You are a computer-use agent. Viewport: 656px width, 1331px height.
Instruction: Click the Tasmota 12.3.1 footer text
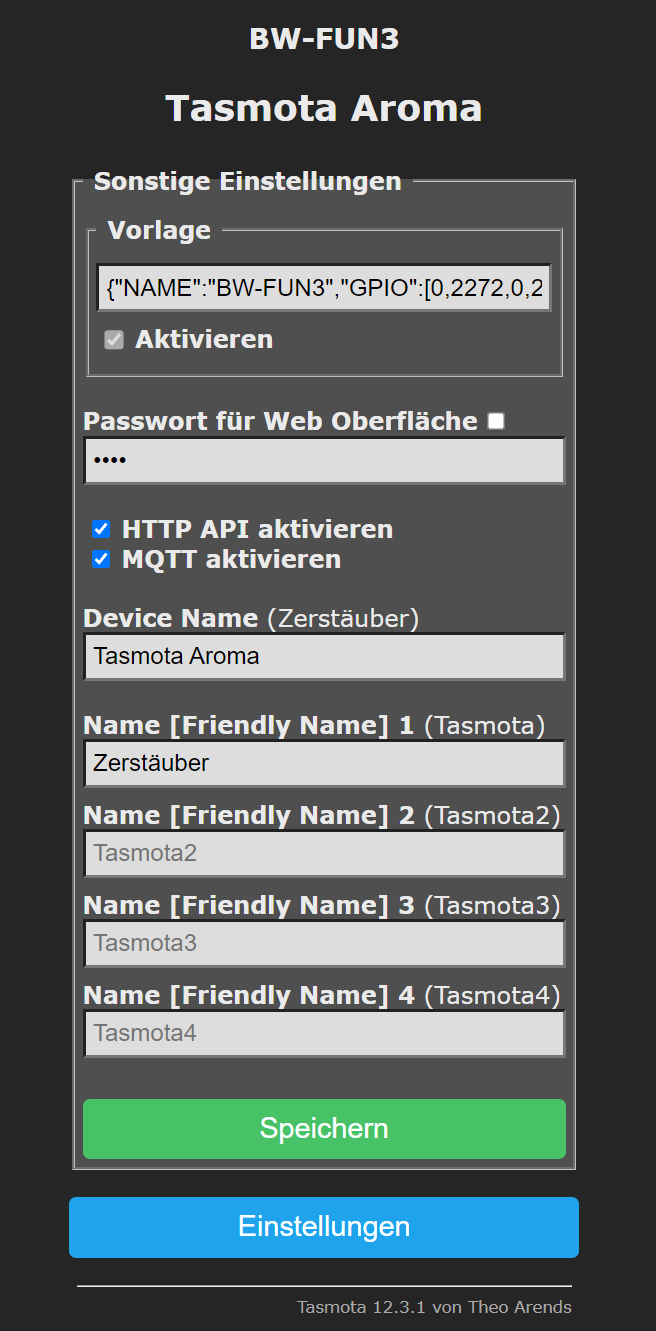434,1306
